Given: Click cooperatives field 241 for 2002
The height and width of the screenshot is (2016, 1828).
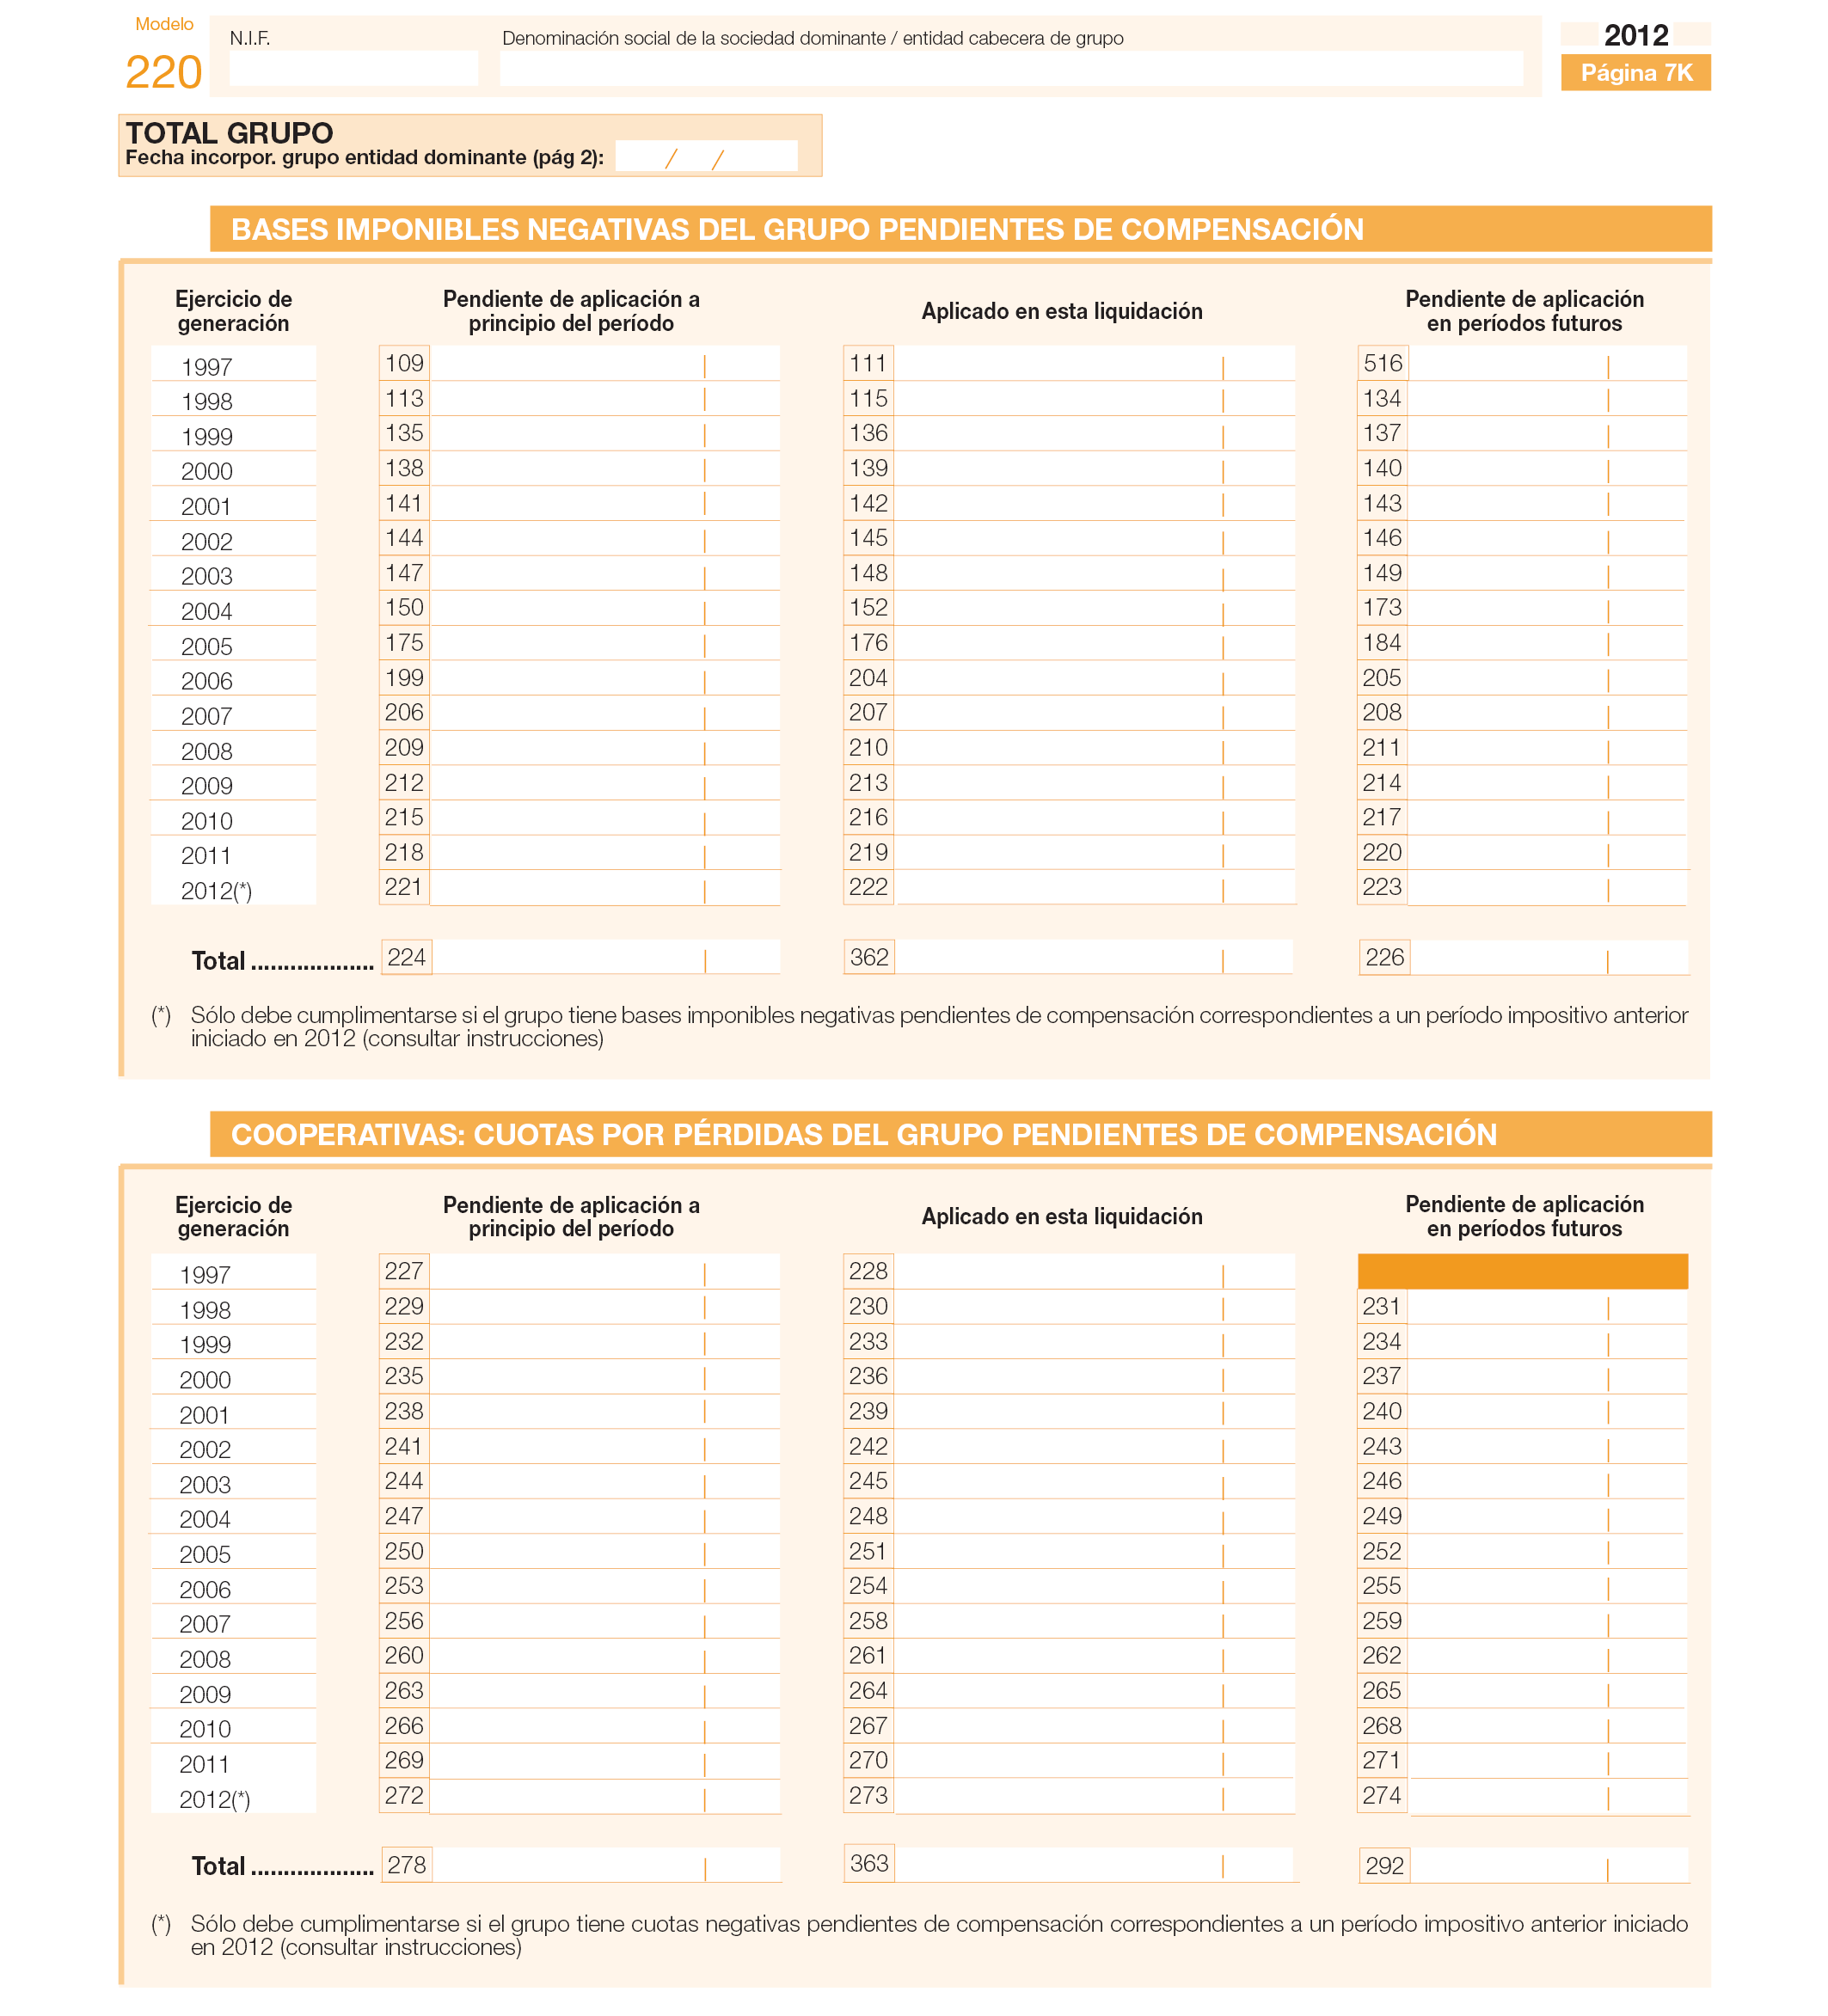Looking at the screenshot, I should click(604, 1447).
